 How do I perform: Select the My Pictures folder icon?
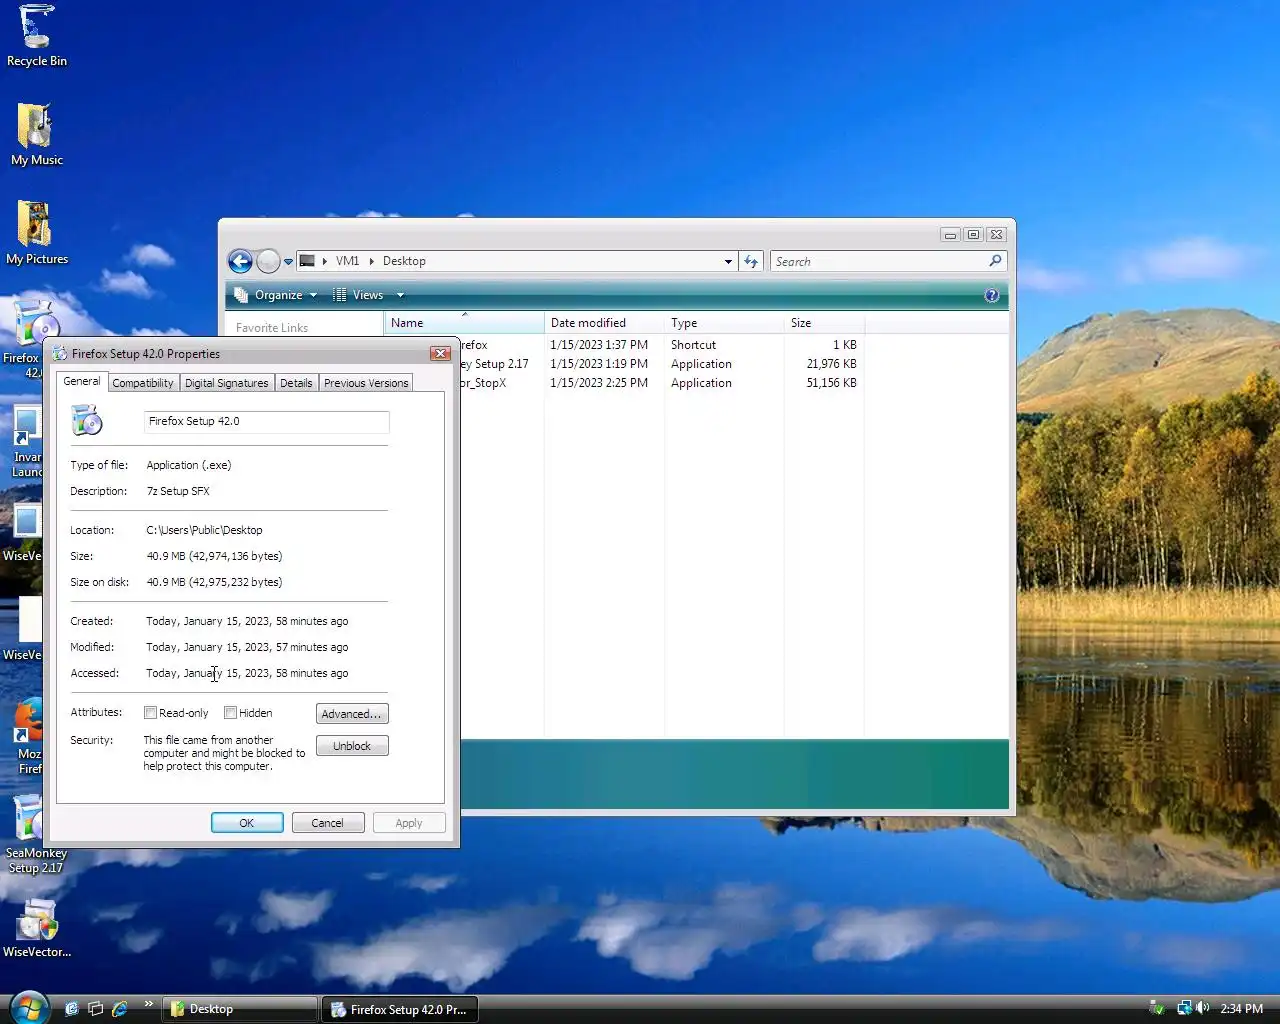point(36,233)
